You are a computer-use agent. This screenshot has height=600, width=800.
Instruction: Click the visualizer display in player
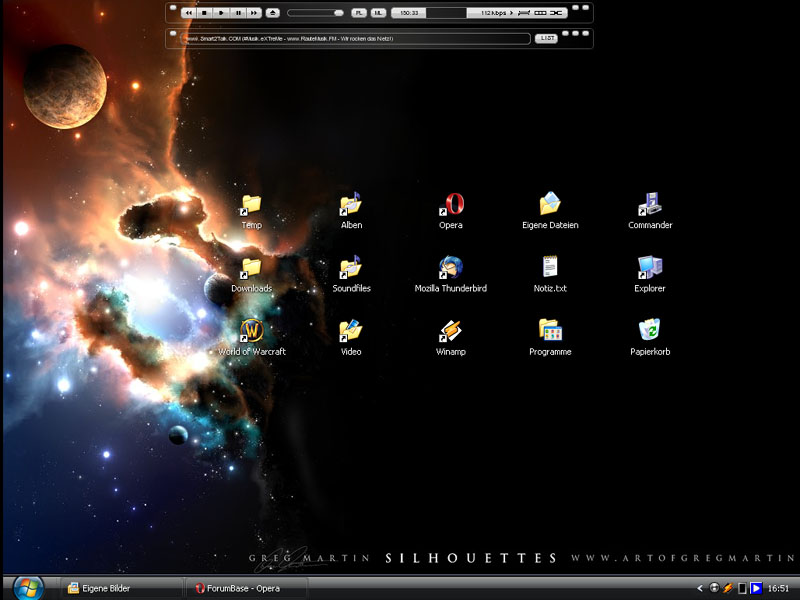pyautogui.click(x=446, y=13)
